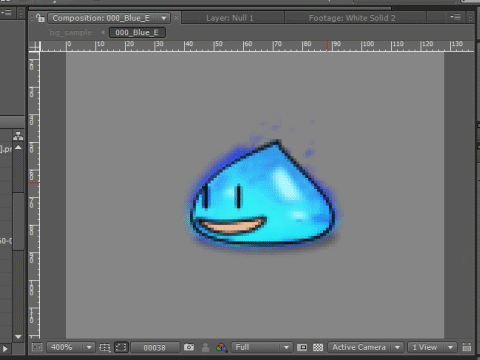
Task: Switch to the Layer: Null 1 tab
Action: (x=230, y=18)
